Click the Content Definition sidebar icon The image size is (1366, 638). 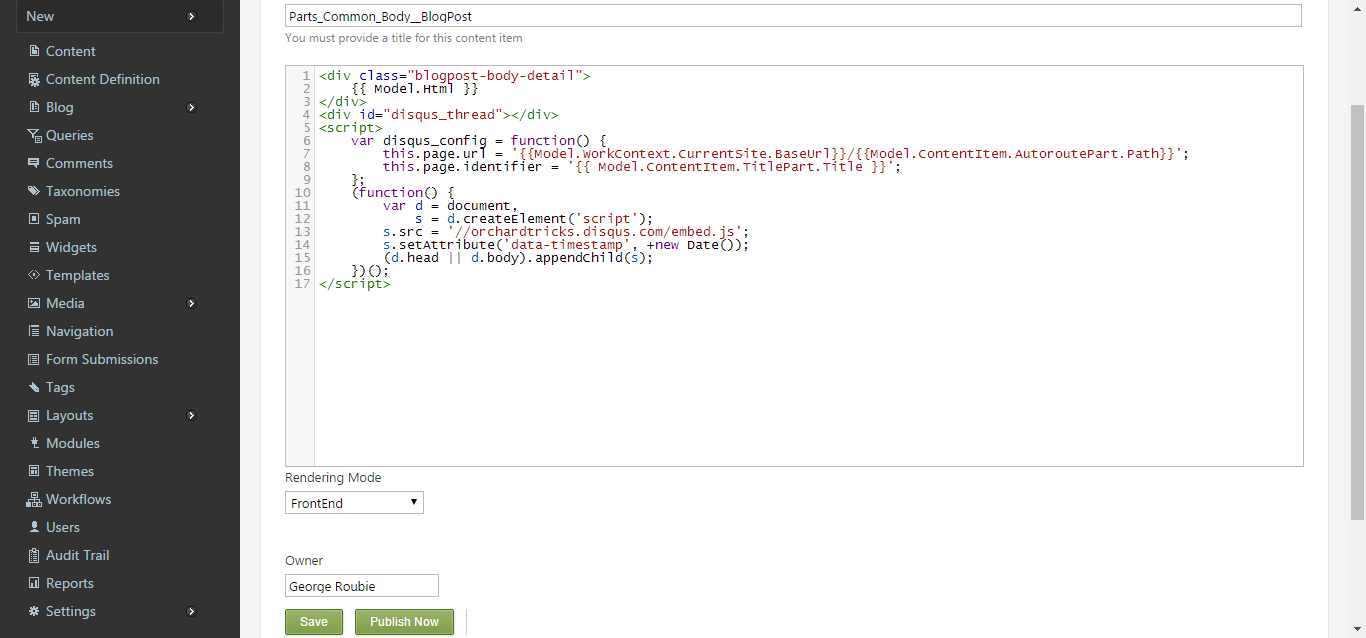tap(34, 79)
